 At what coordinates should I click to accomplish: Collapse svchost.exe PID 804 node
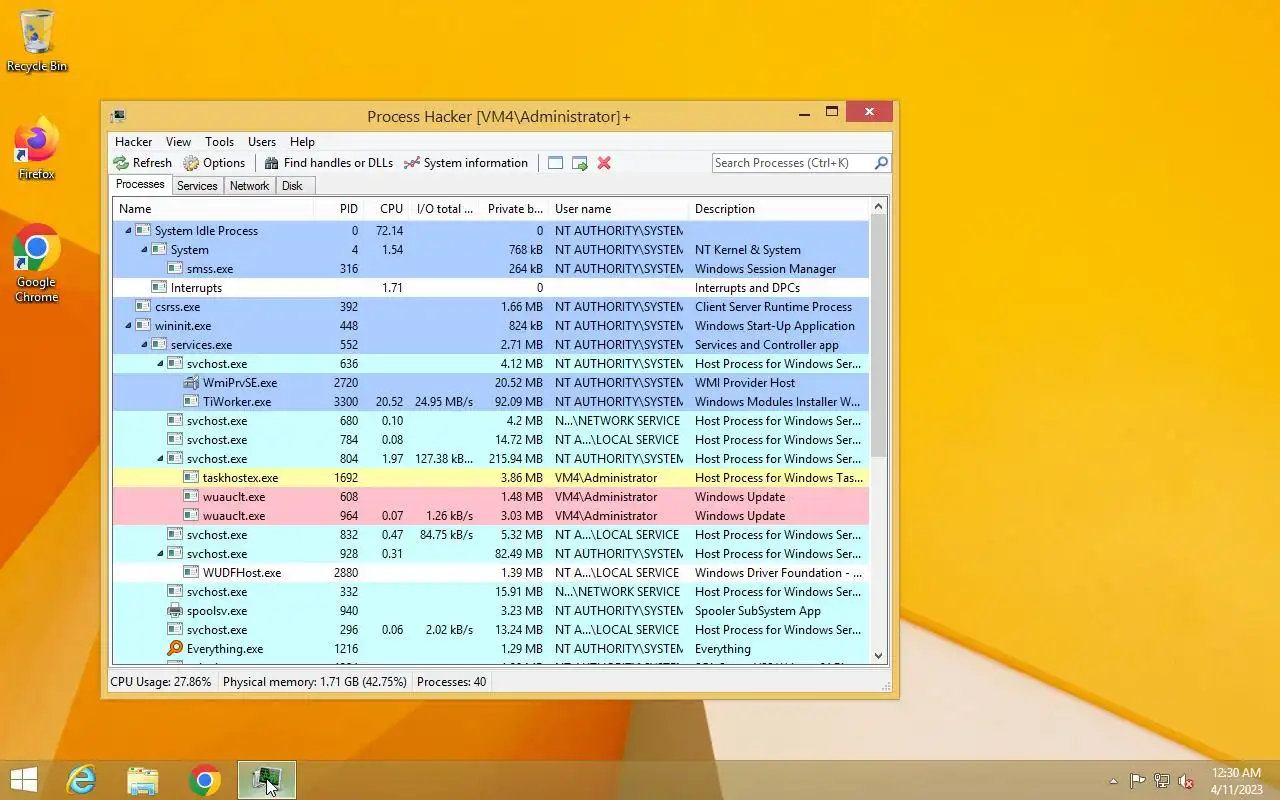(x=160, y=459)
